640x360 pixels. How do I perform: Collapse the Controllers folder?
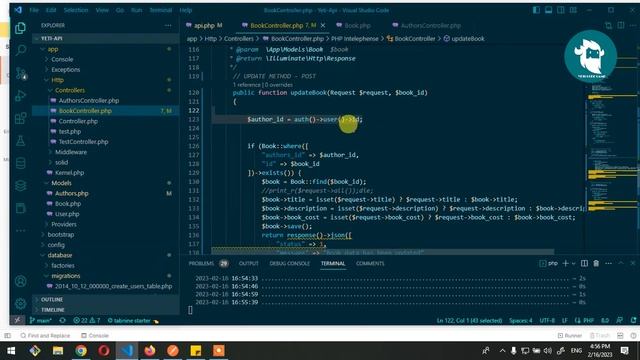click(x=70, y=90)
